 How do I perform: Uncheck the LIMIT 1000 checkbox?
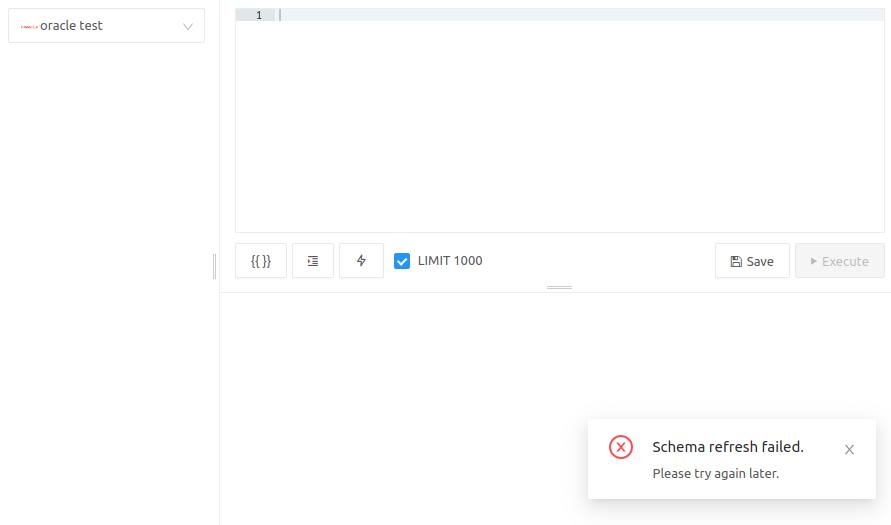402,261
